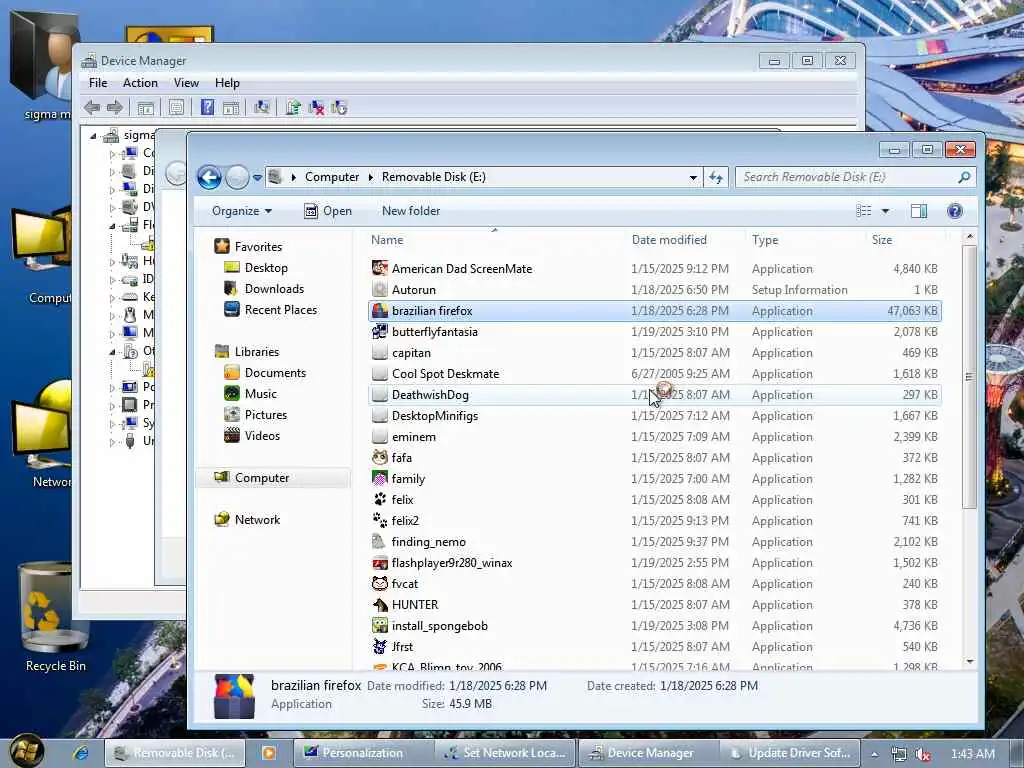Open File menu in Device Manager
The image size is (1024, 768).
(98, 83)
